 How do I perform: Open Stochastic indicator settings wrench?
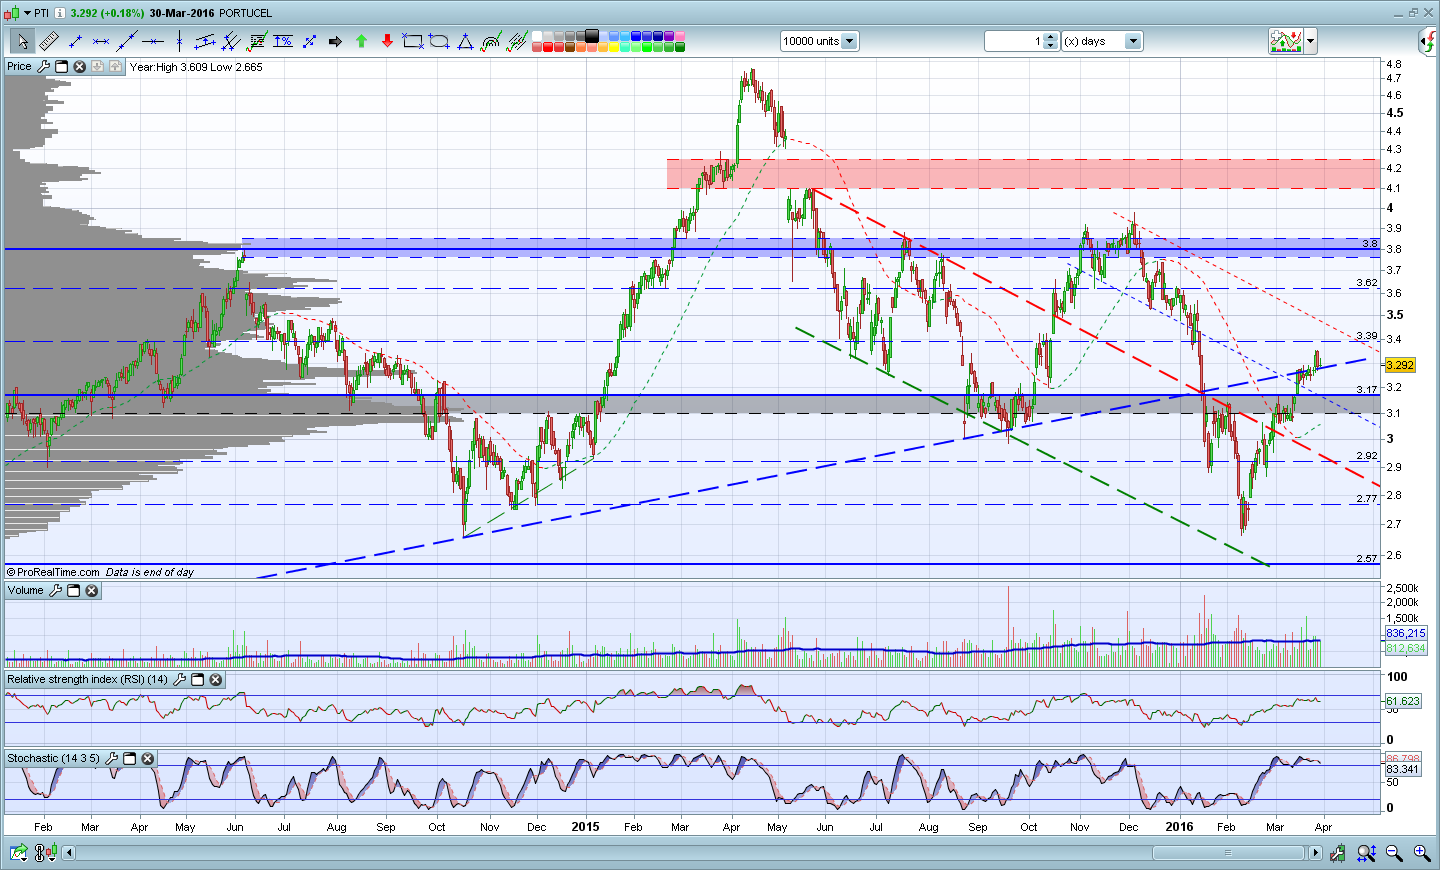112,759
